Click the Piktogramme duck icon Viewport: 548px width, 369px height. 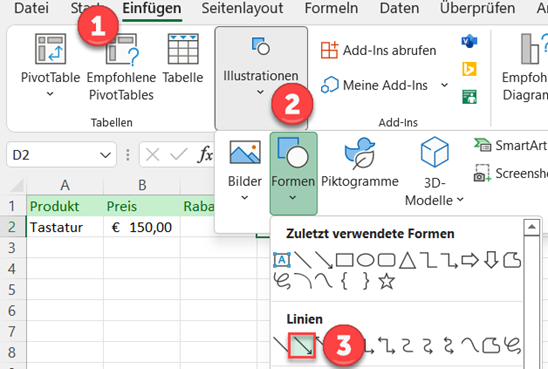(x=360, y=153)
